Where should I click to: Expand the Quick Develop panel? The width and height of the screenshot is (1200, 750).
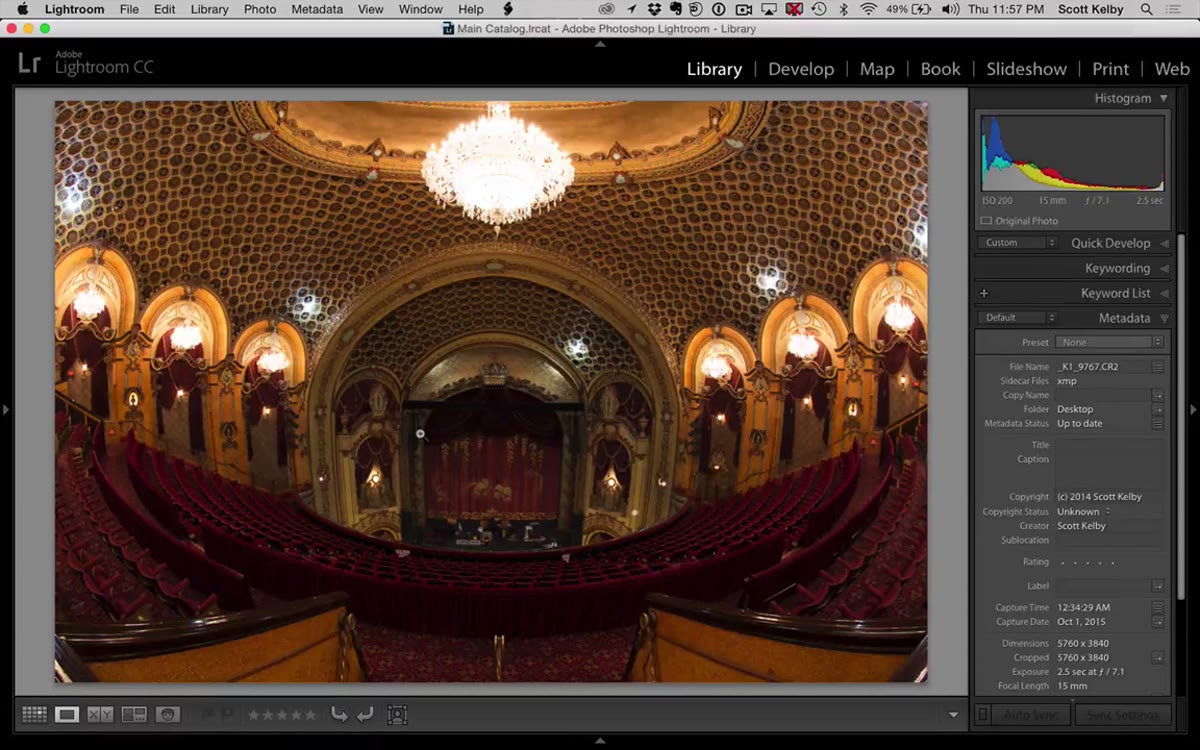[x=1164, y=243]
